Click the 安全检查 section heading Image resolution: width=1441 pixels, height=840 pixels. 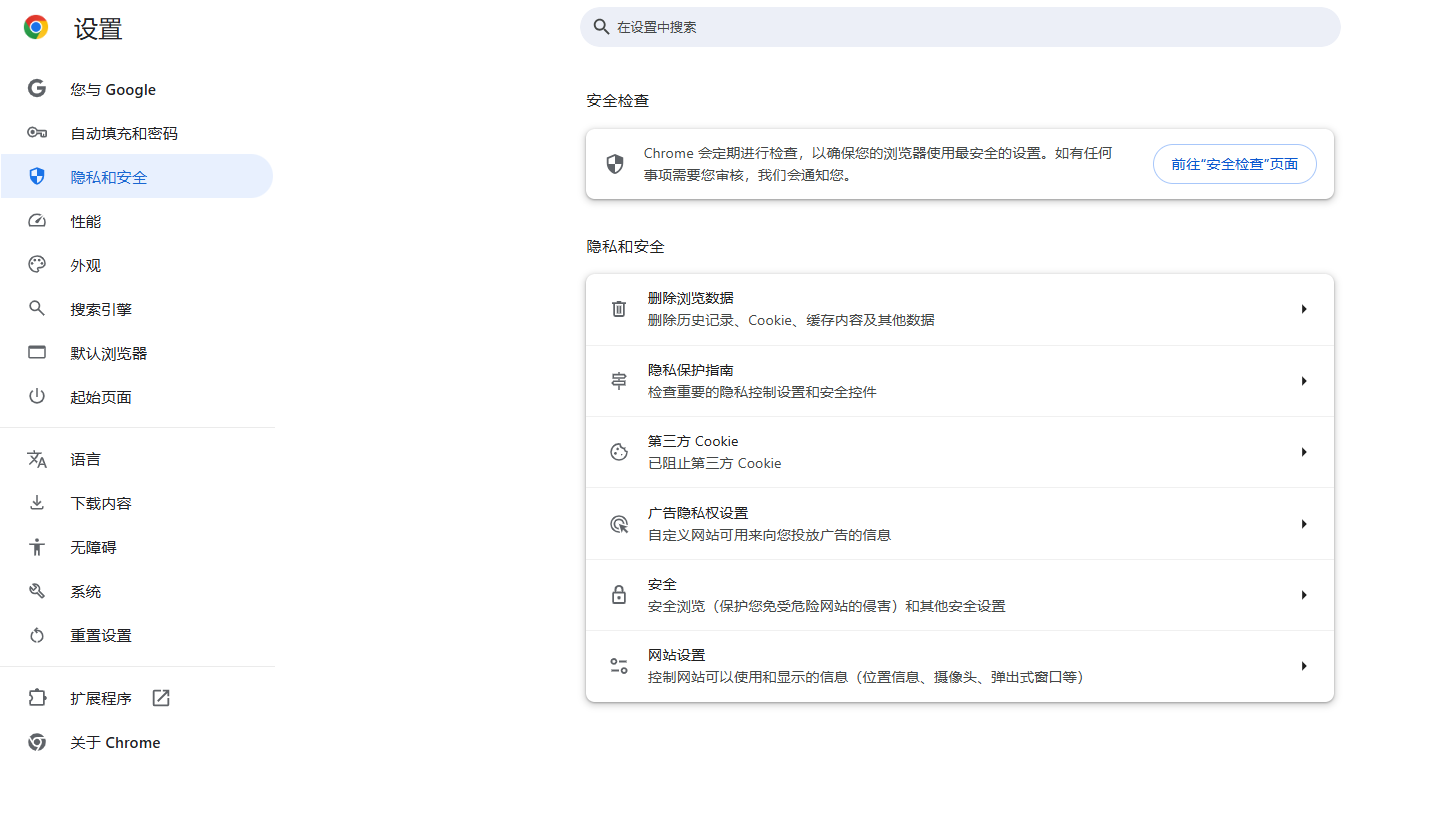point(618,101)
